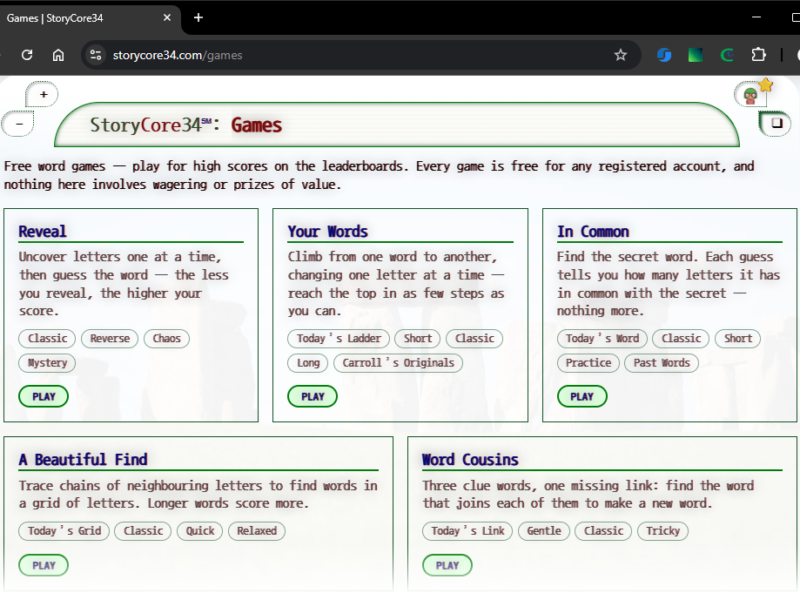This screenshot has width=800, height=600.
Task: Open the Reveal game title
Action: point(42,232)
